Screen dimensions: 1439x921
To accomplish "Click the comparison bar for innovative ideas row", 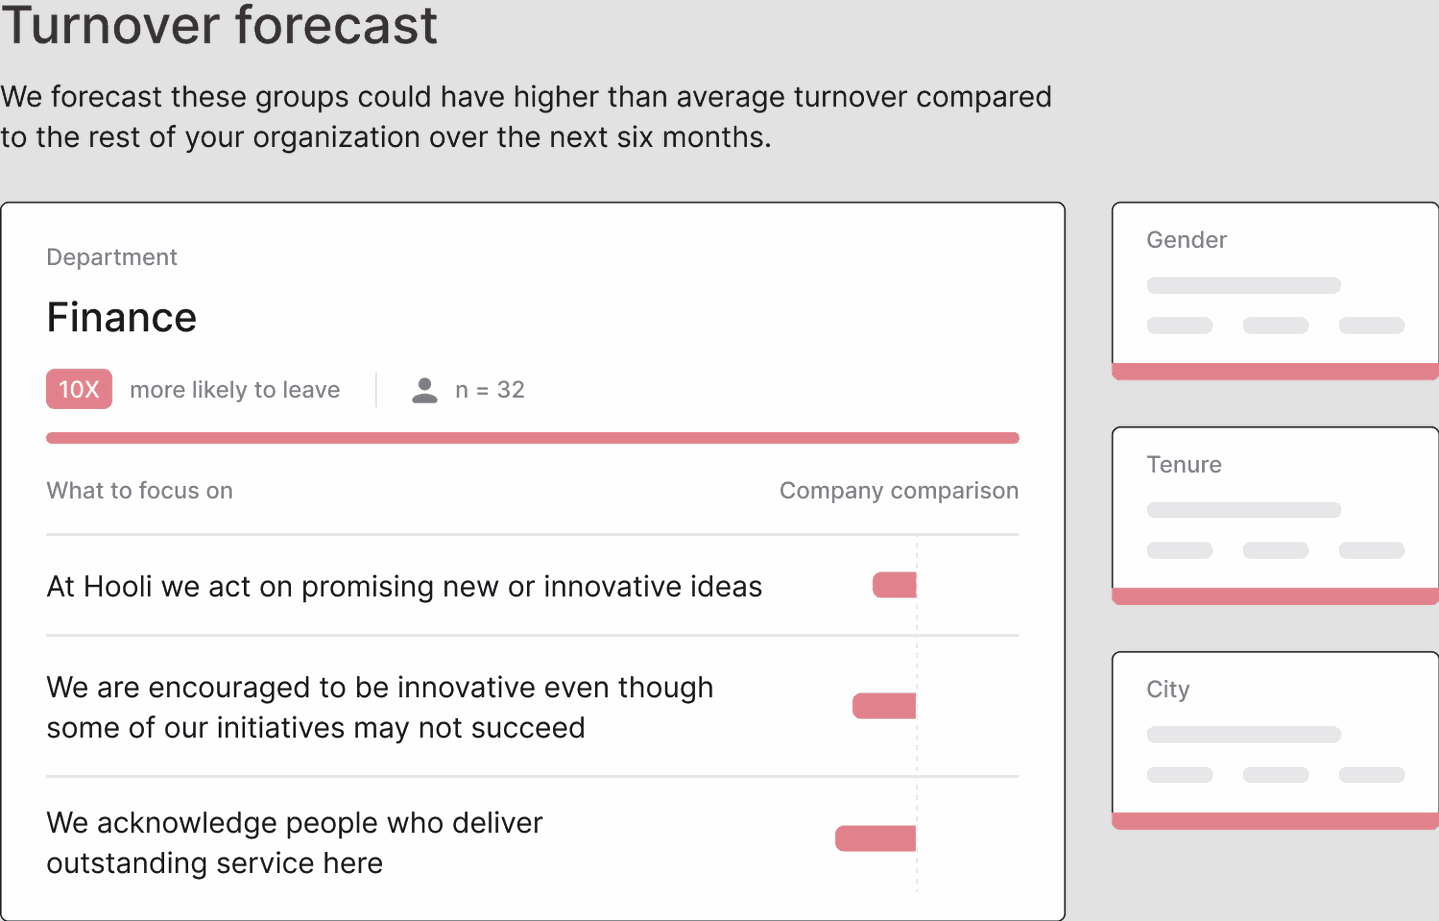I will tap(895, 585).
